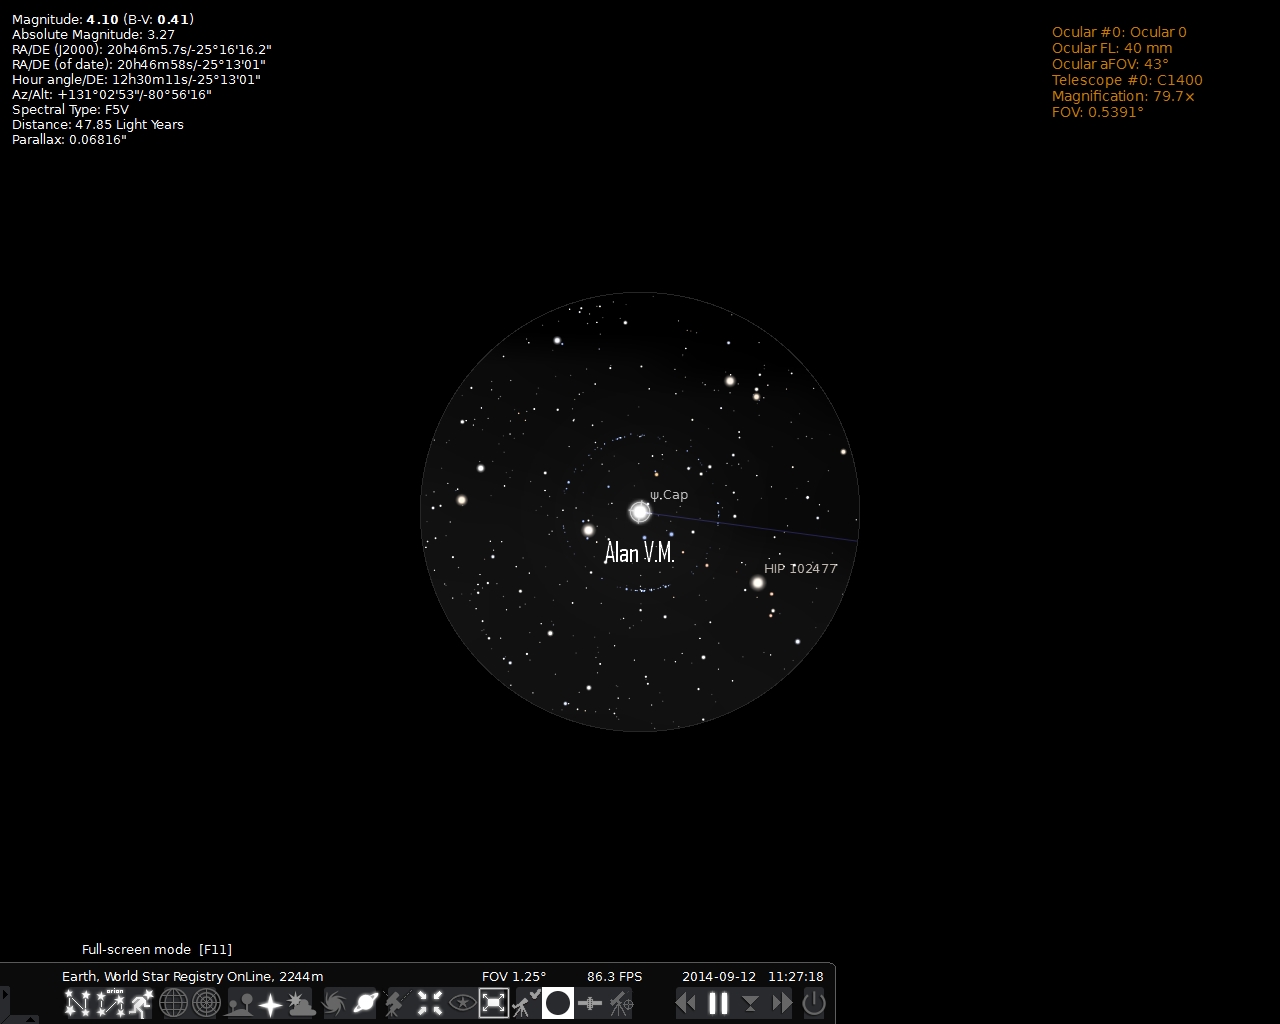
Task: Set time to current time
Action: coord(750,1002)
